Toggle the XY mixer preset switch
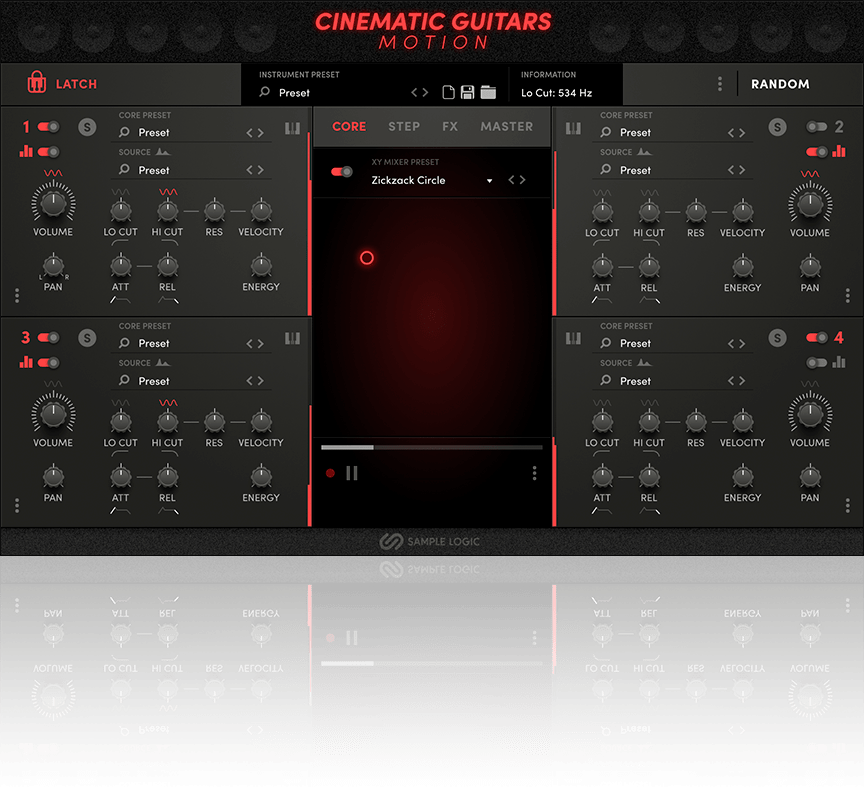This screenshot has width=864, height=787. pyautogui.click(x=341, y=172)
